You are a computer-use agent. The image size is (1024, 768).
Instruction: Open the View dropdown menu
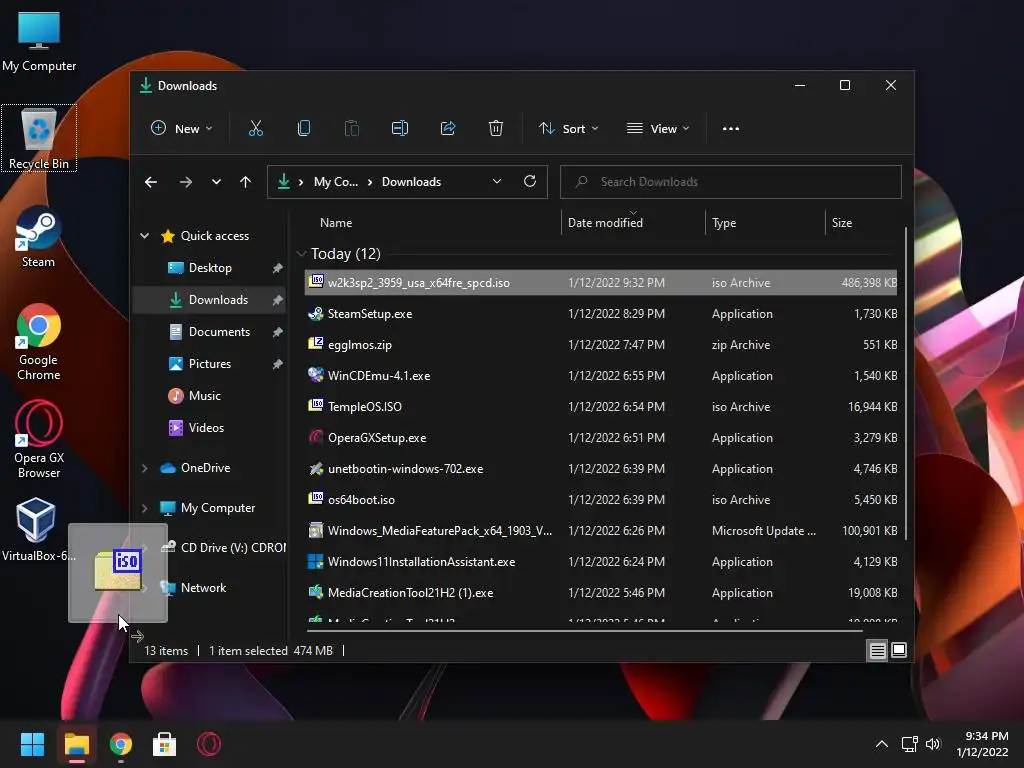coord(658,129)
